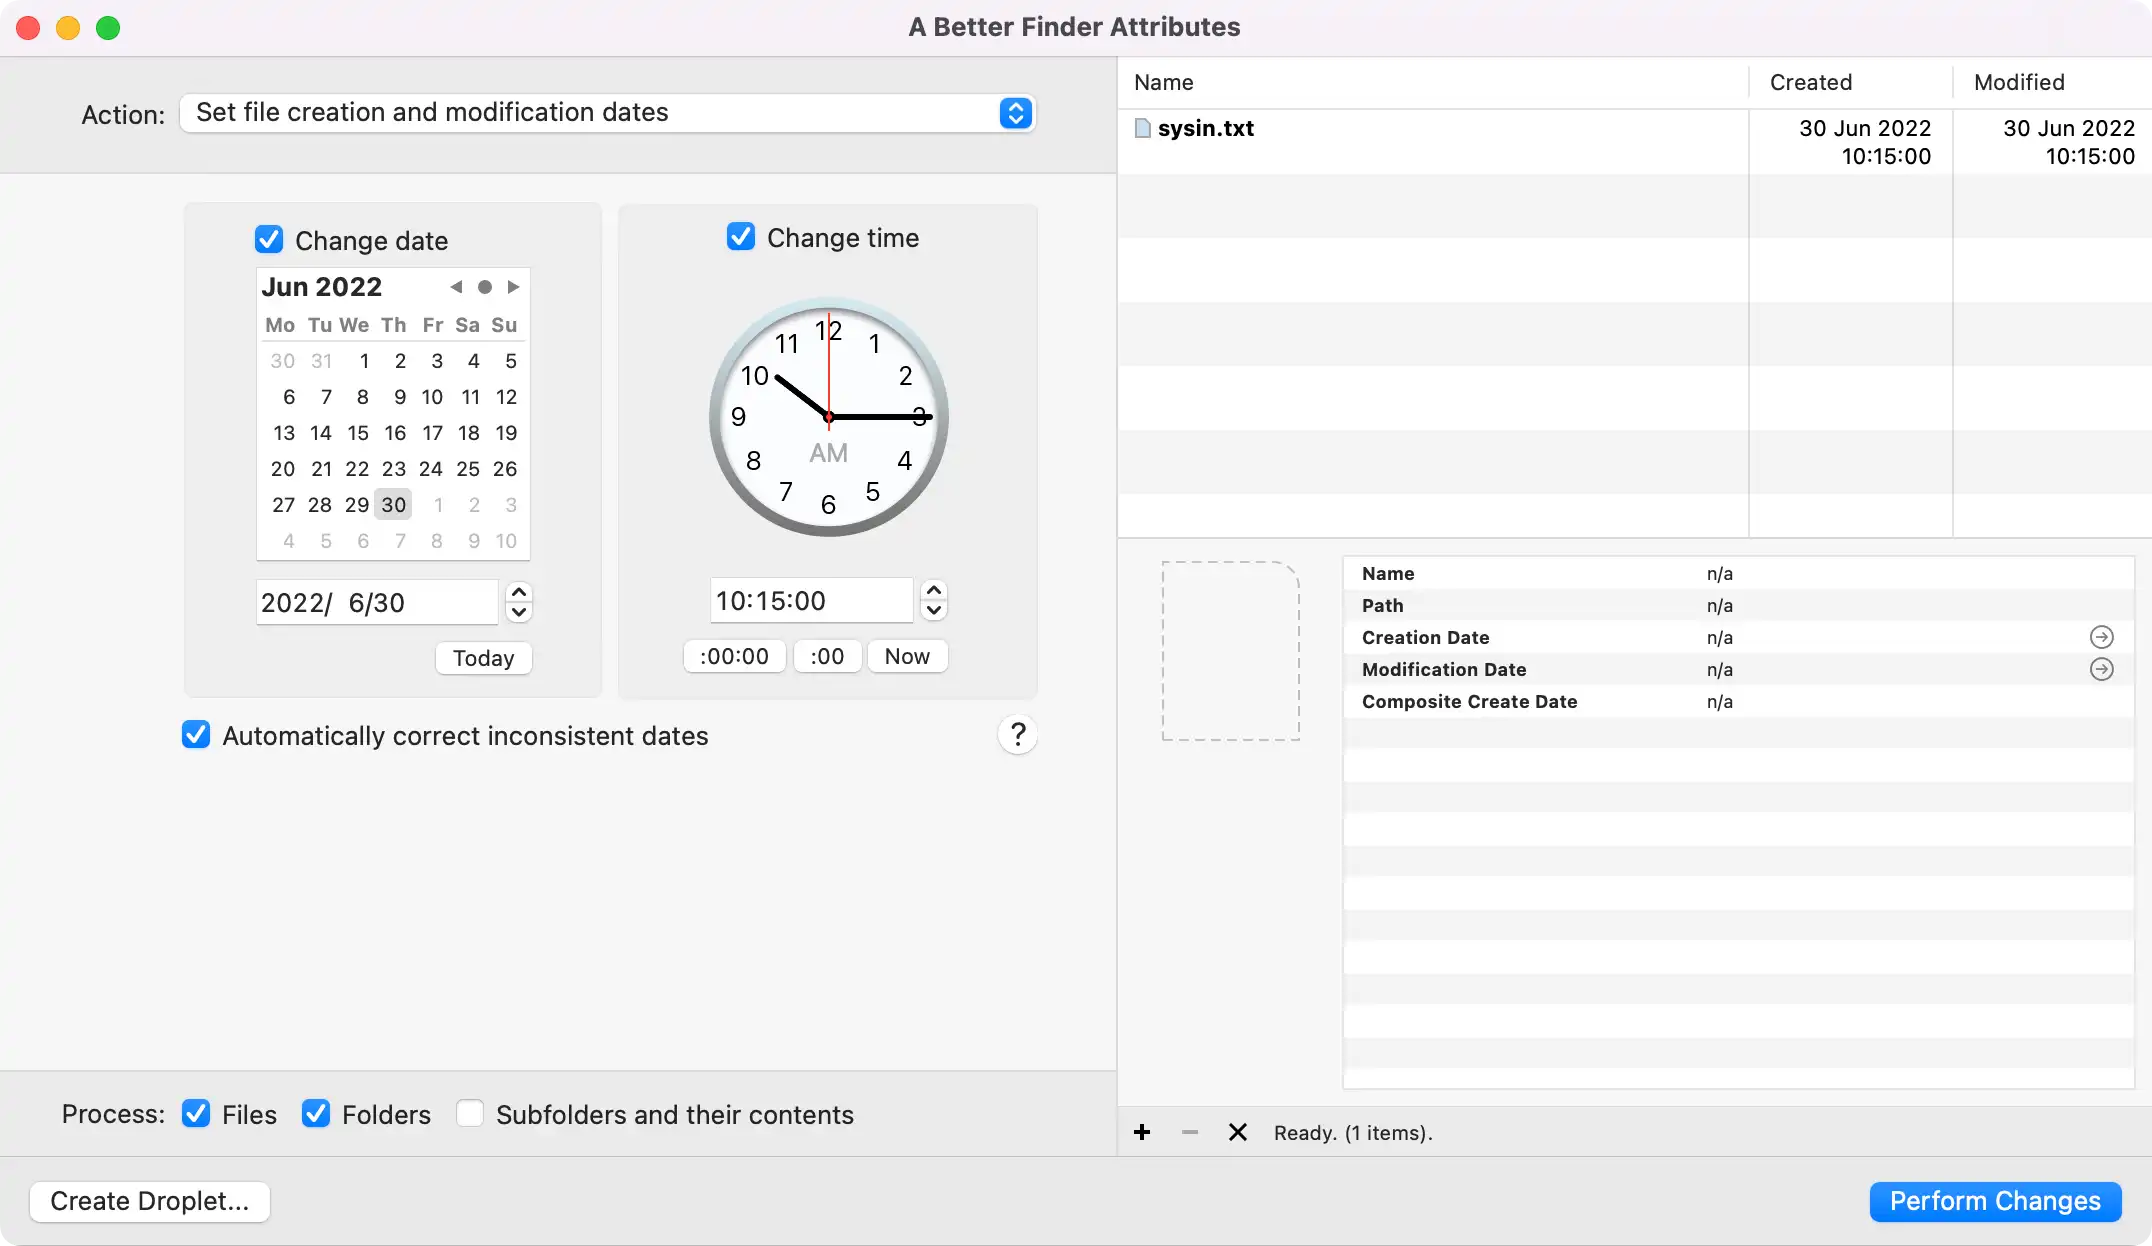
Task: Click the date input field 2022/6/30
Action: (377, 602)
